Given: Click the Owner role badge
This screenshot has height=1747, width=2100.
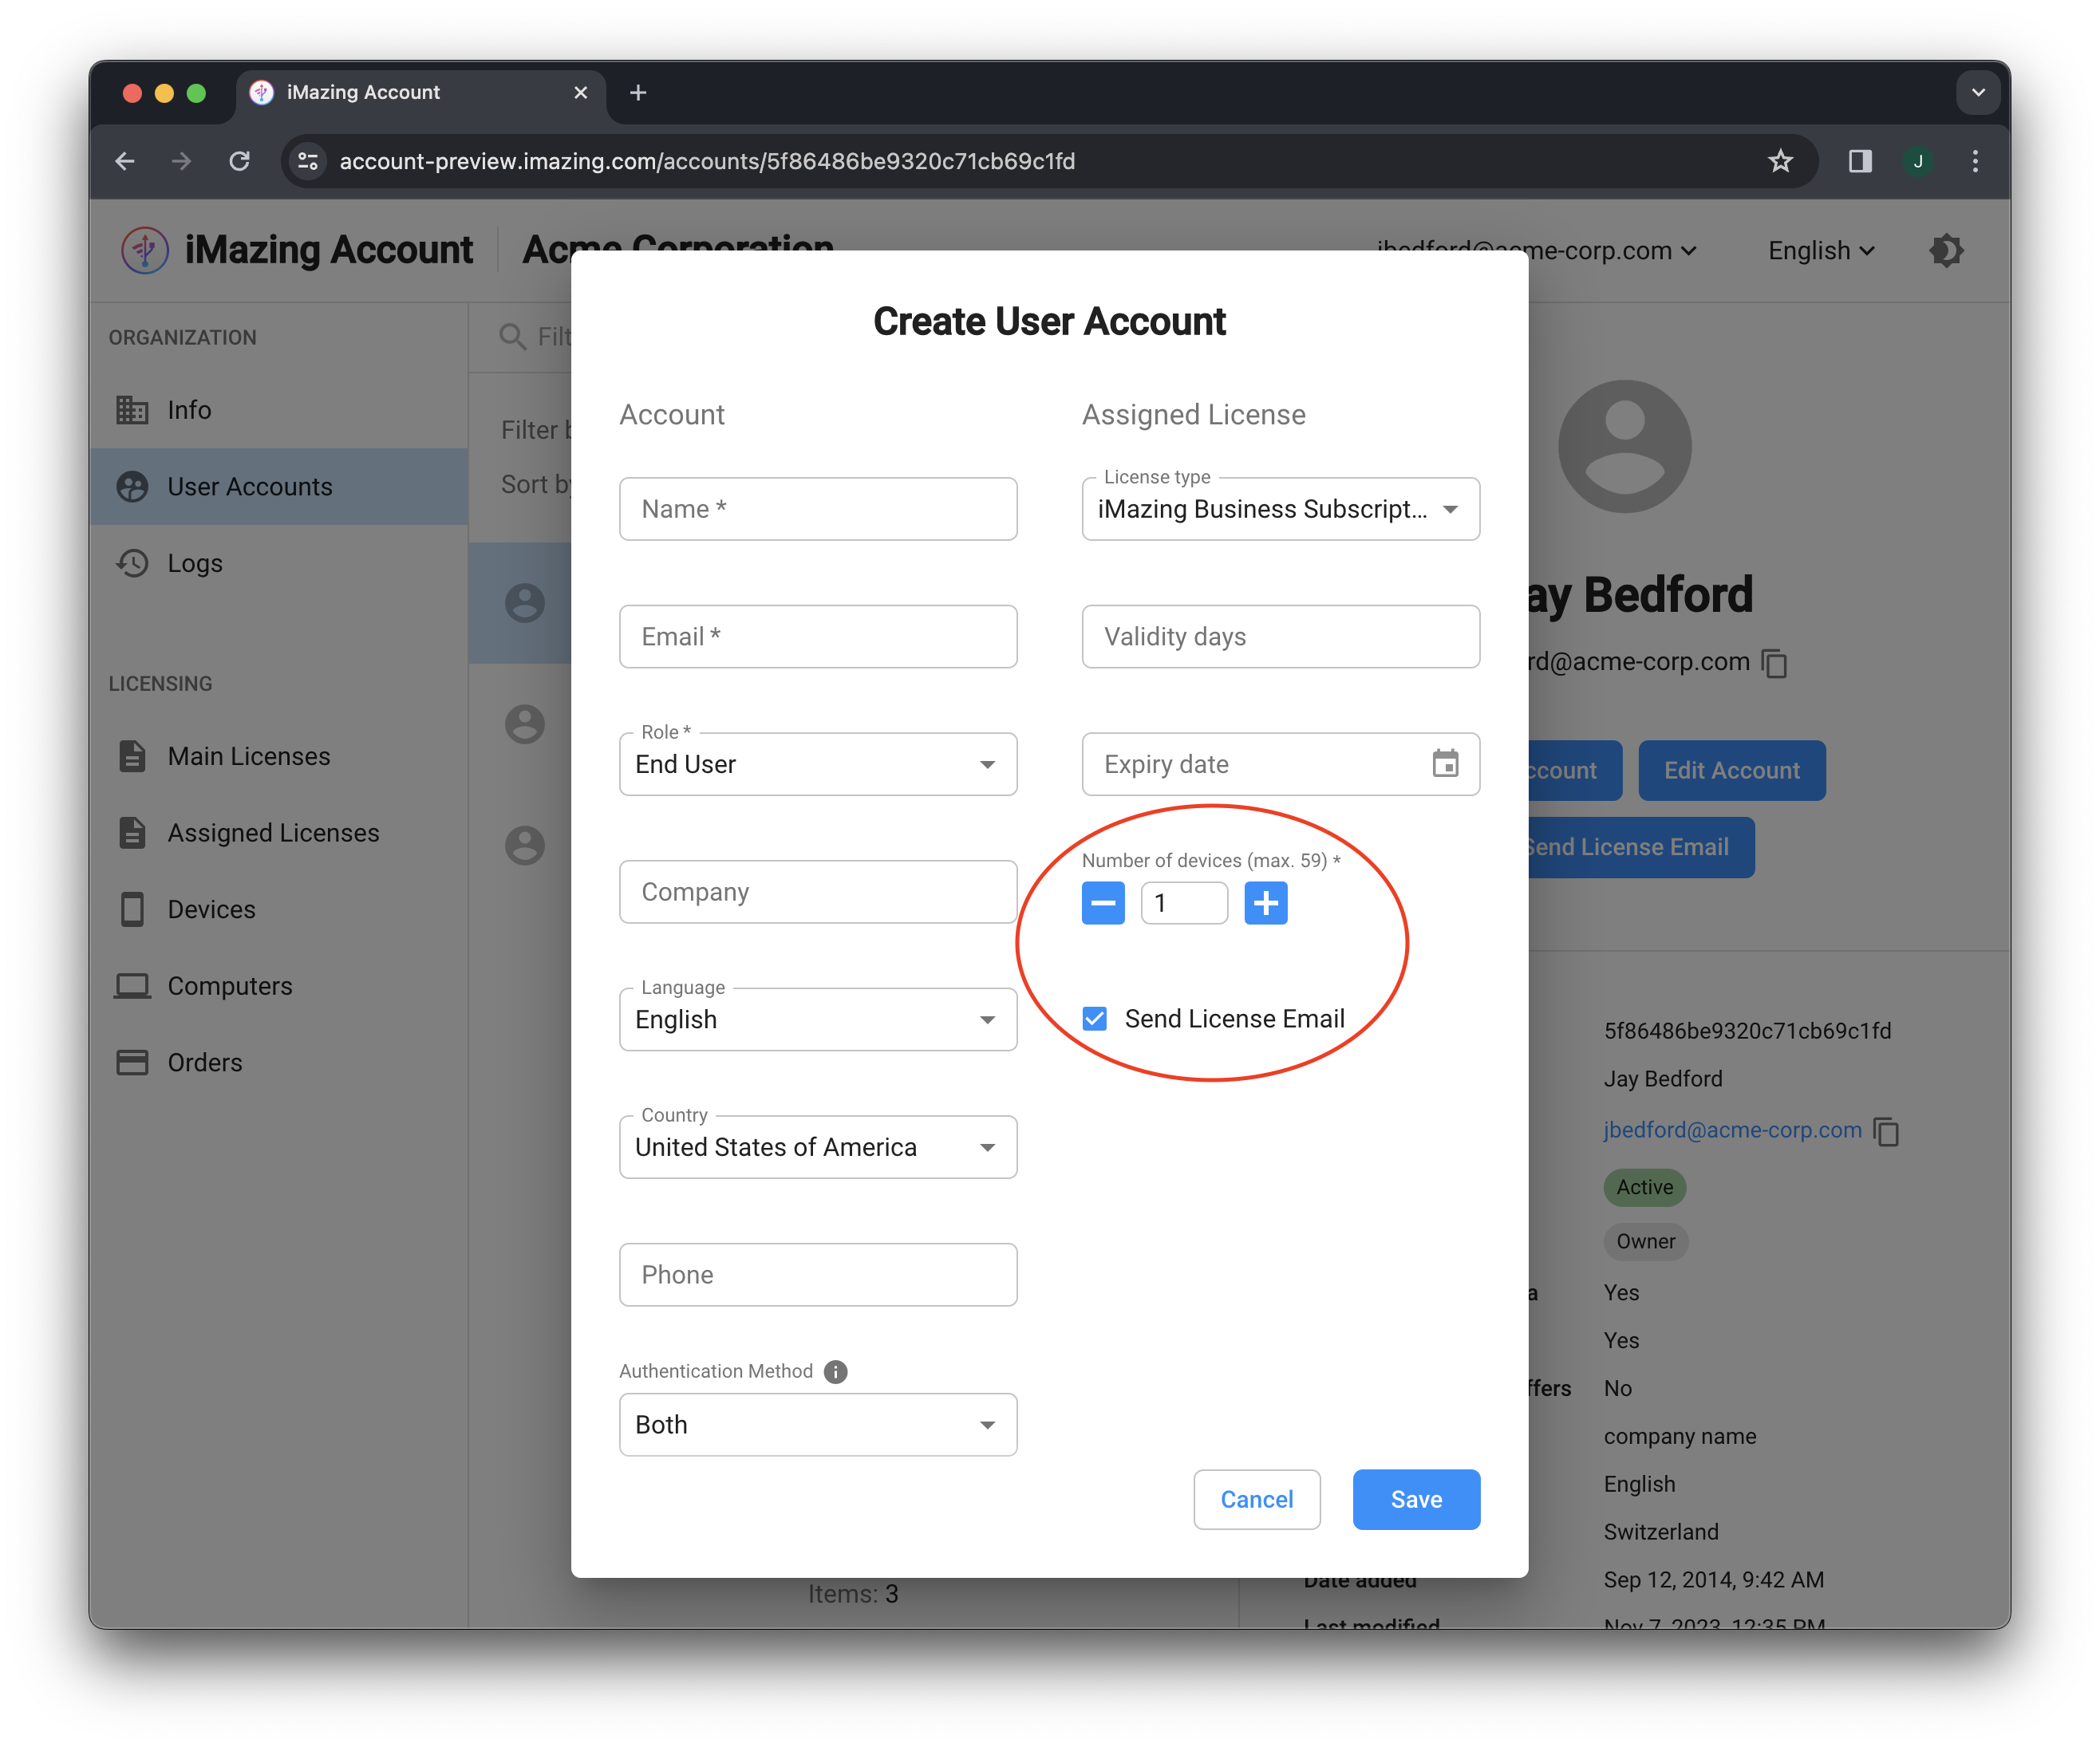Looking at the screenshot, I should [x=1645, y=1241].
